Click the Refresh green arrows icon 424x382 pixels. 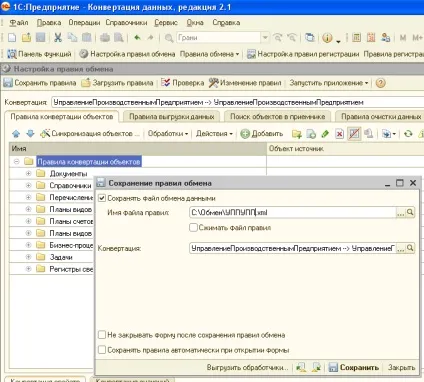[408, 134]
